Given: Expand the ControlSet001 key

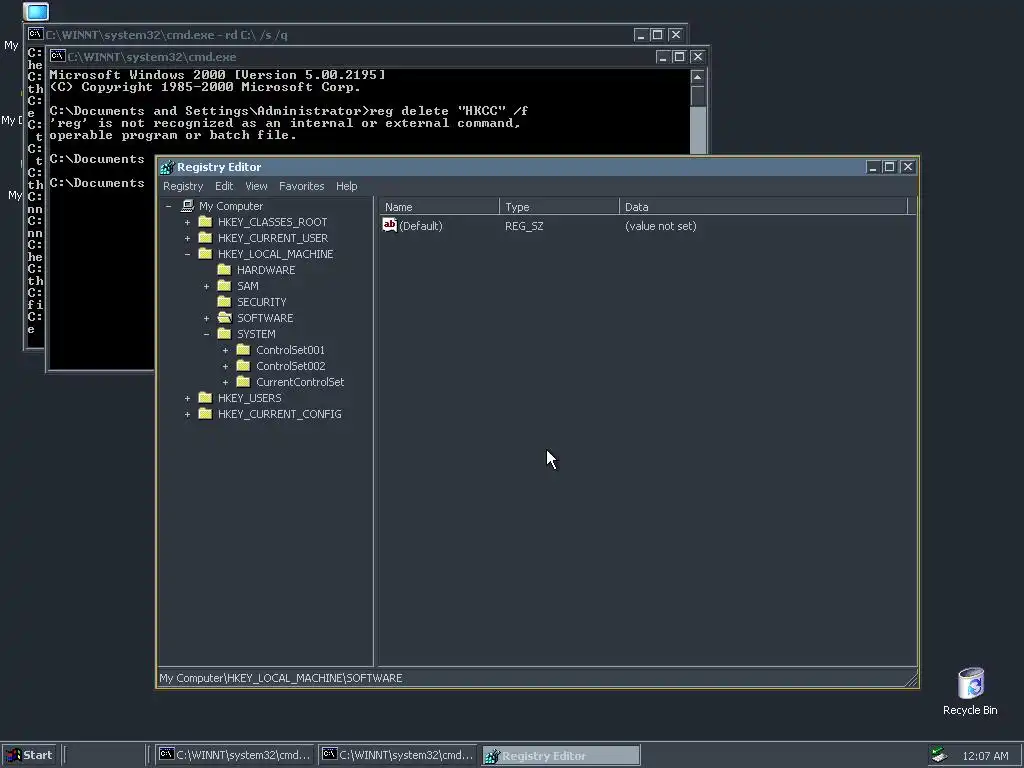Looking at the screenshot, I should click(225, 350).
